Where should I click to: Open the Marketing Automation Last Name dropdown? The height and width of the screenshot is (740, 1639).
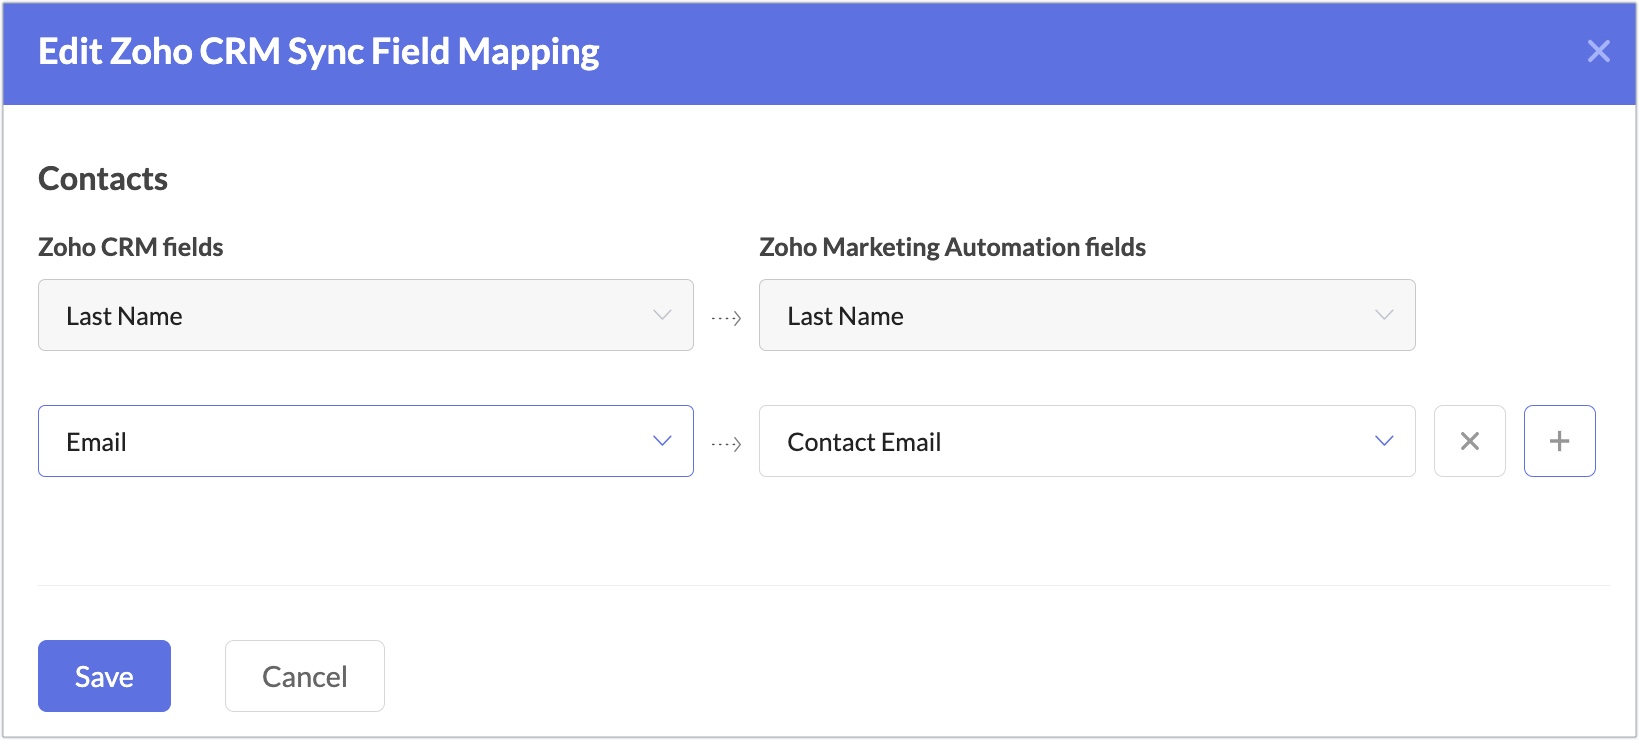(x=1087, y=315)
